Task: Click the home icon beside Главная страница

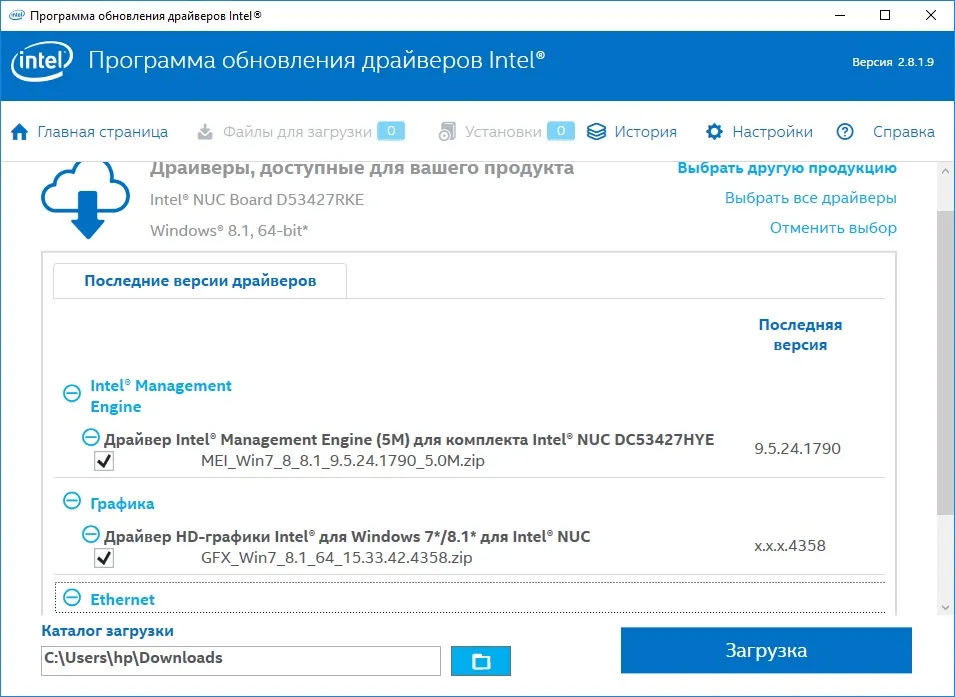Action: (x=19, y=132)
